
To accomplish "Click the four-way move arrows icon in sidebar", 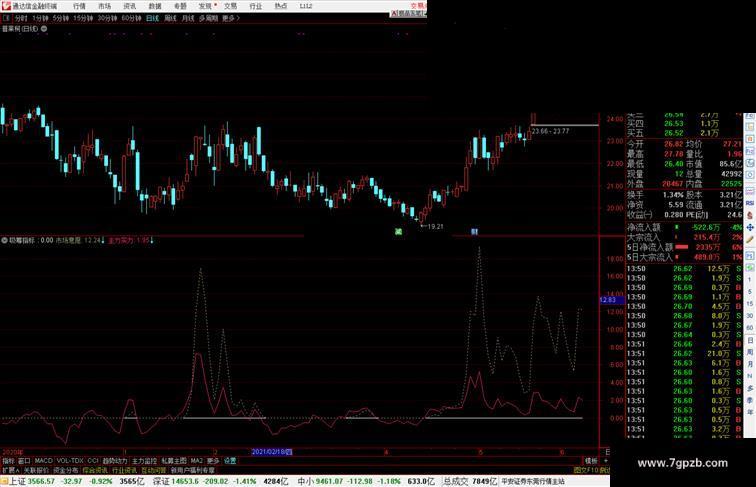I will click(x=750, y=227).
